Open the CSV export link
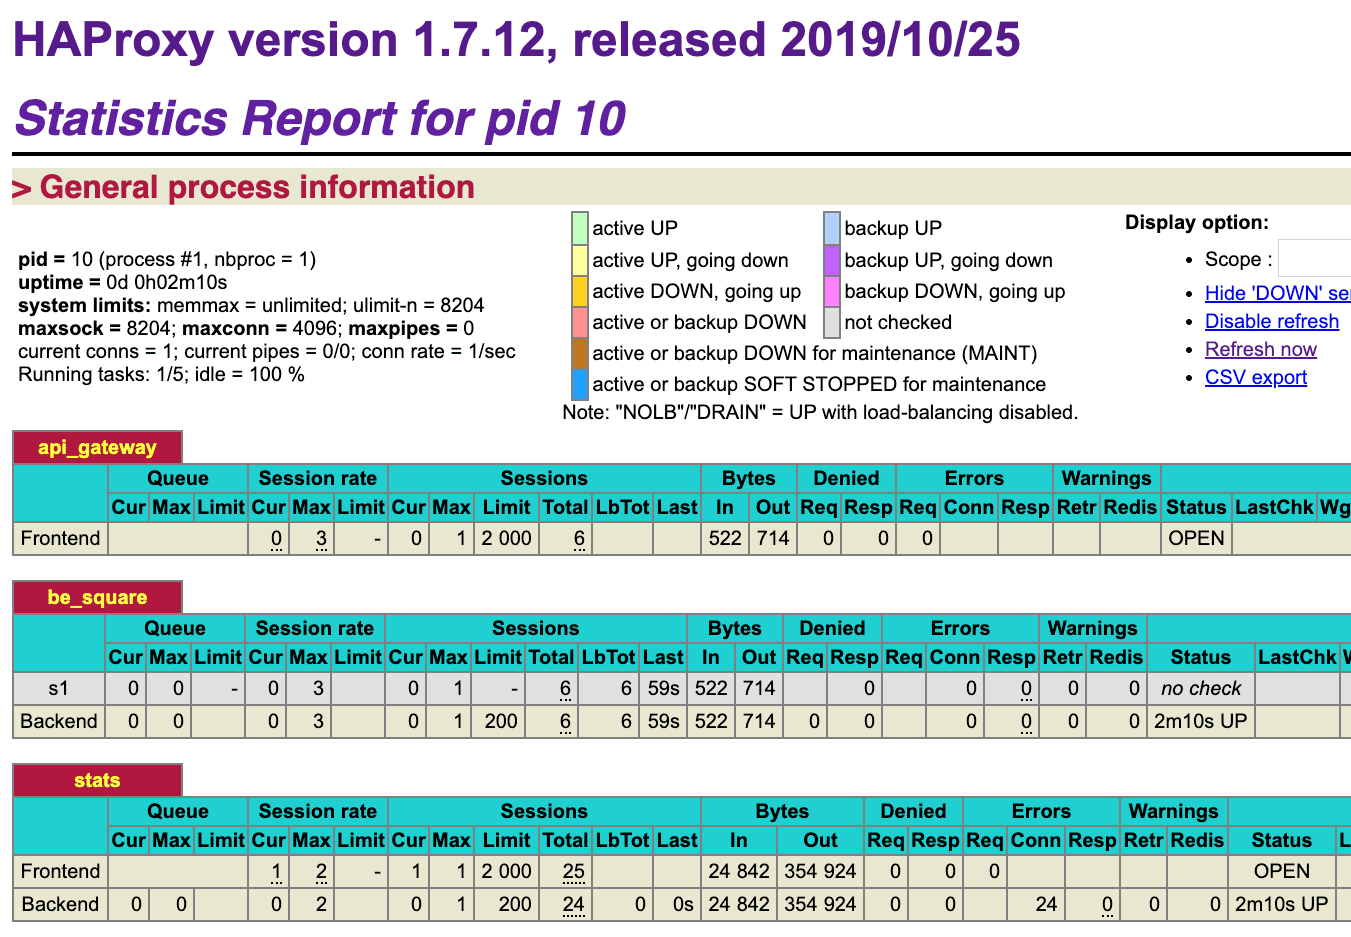 coord(1255,377)
